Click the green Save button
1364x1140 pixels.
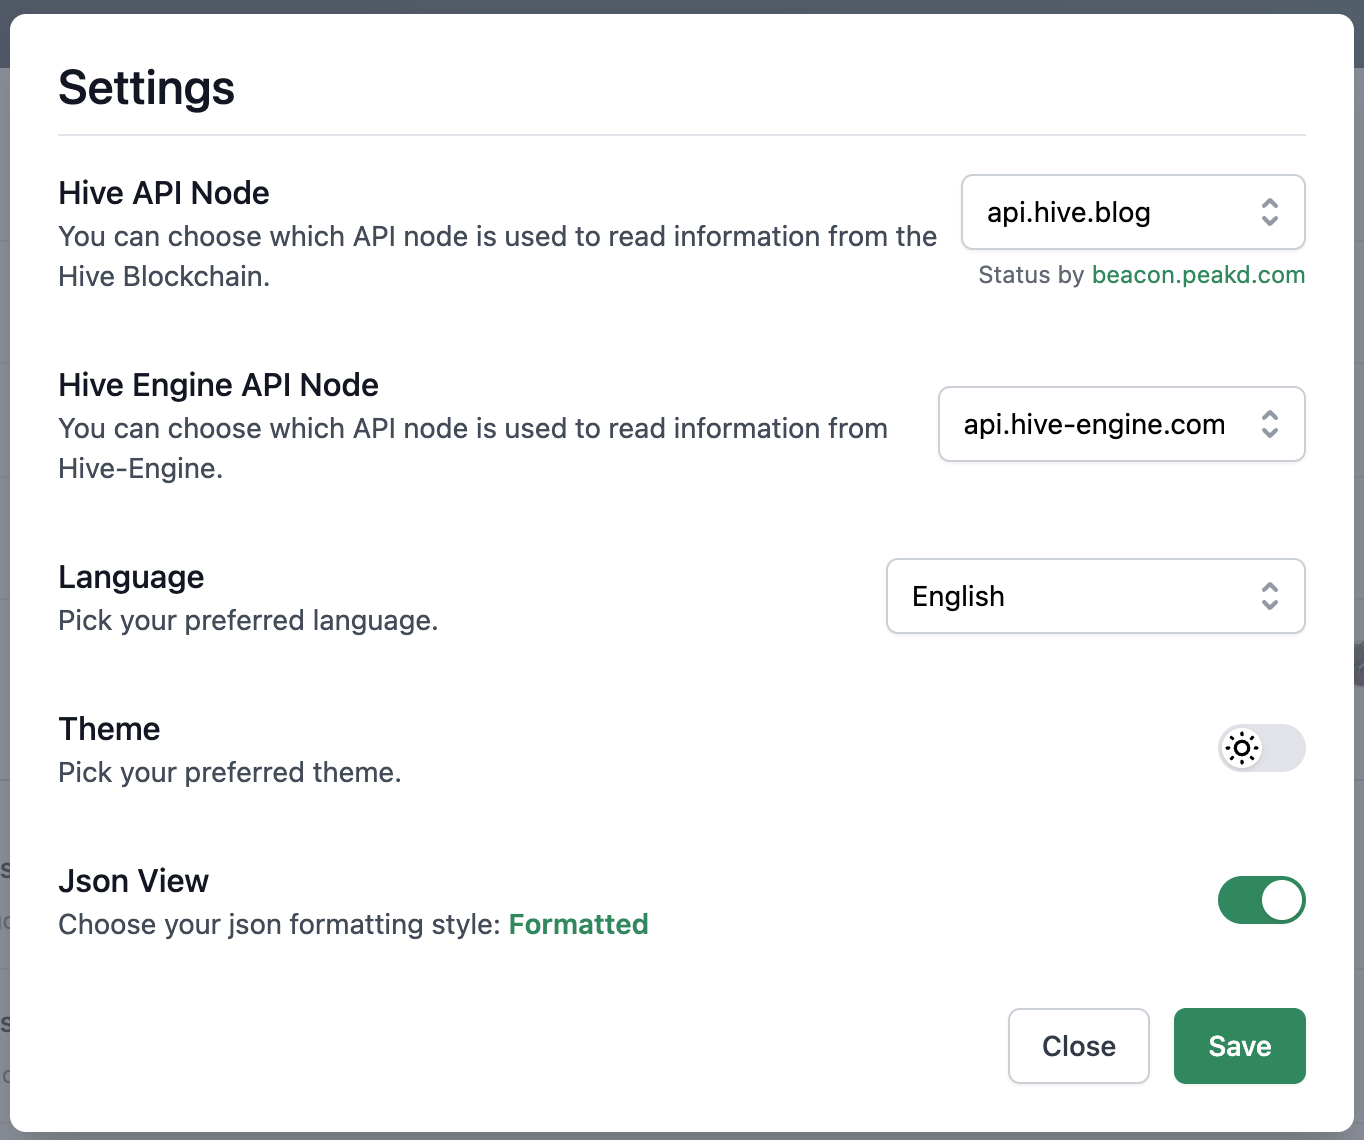pyautogui.click(x=1239, y=1046)
